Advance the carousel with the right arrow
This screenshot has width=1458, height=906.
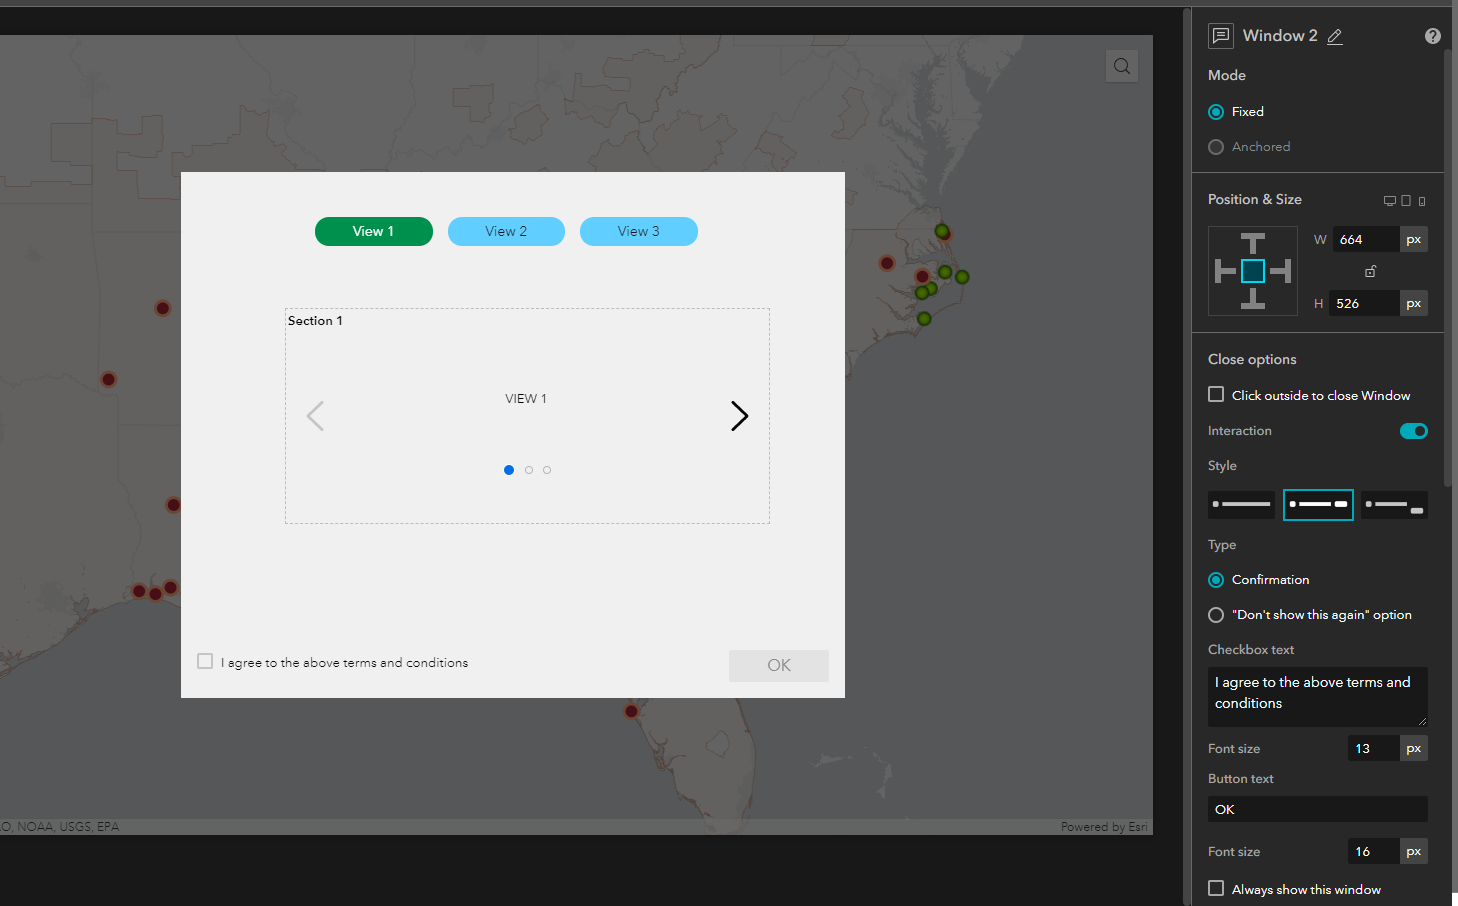click(739, 415)
